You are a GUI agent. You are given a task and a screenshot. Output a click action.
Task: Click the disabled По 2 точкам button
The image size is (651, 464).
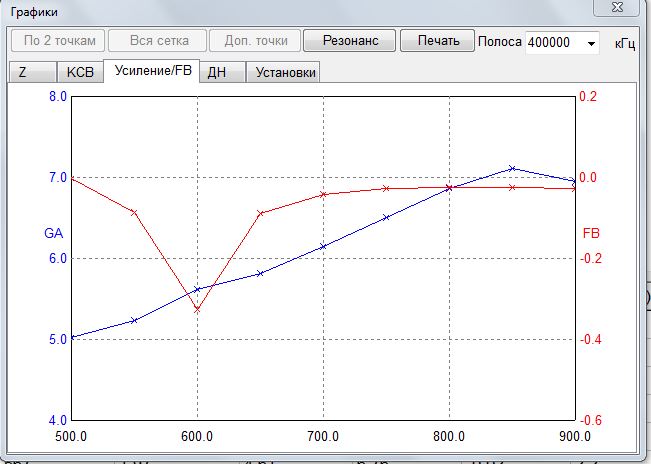[58, 41]
